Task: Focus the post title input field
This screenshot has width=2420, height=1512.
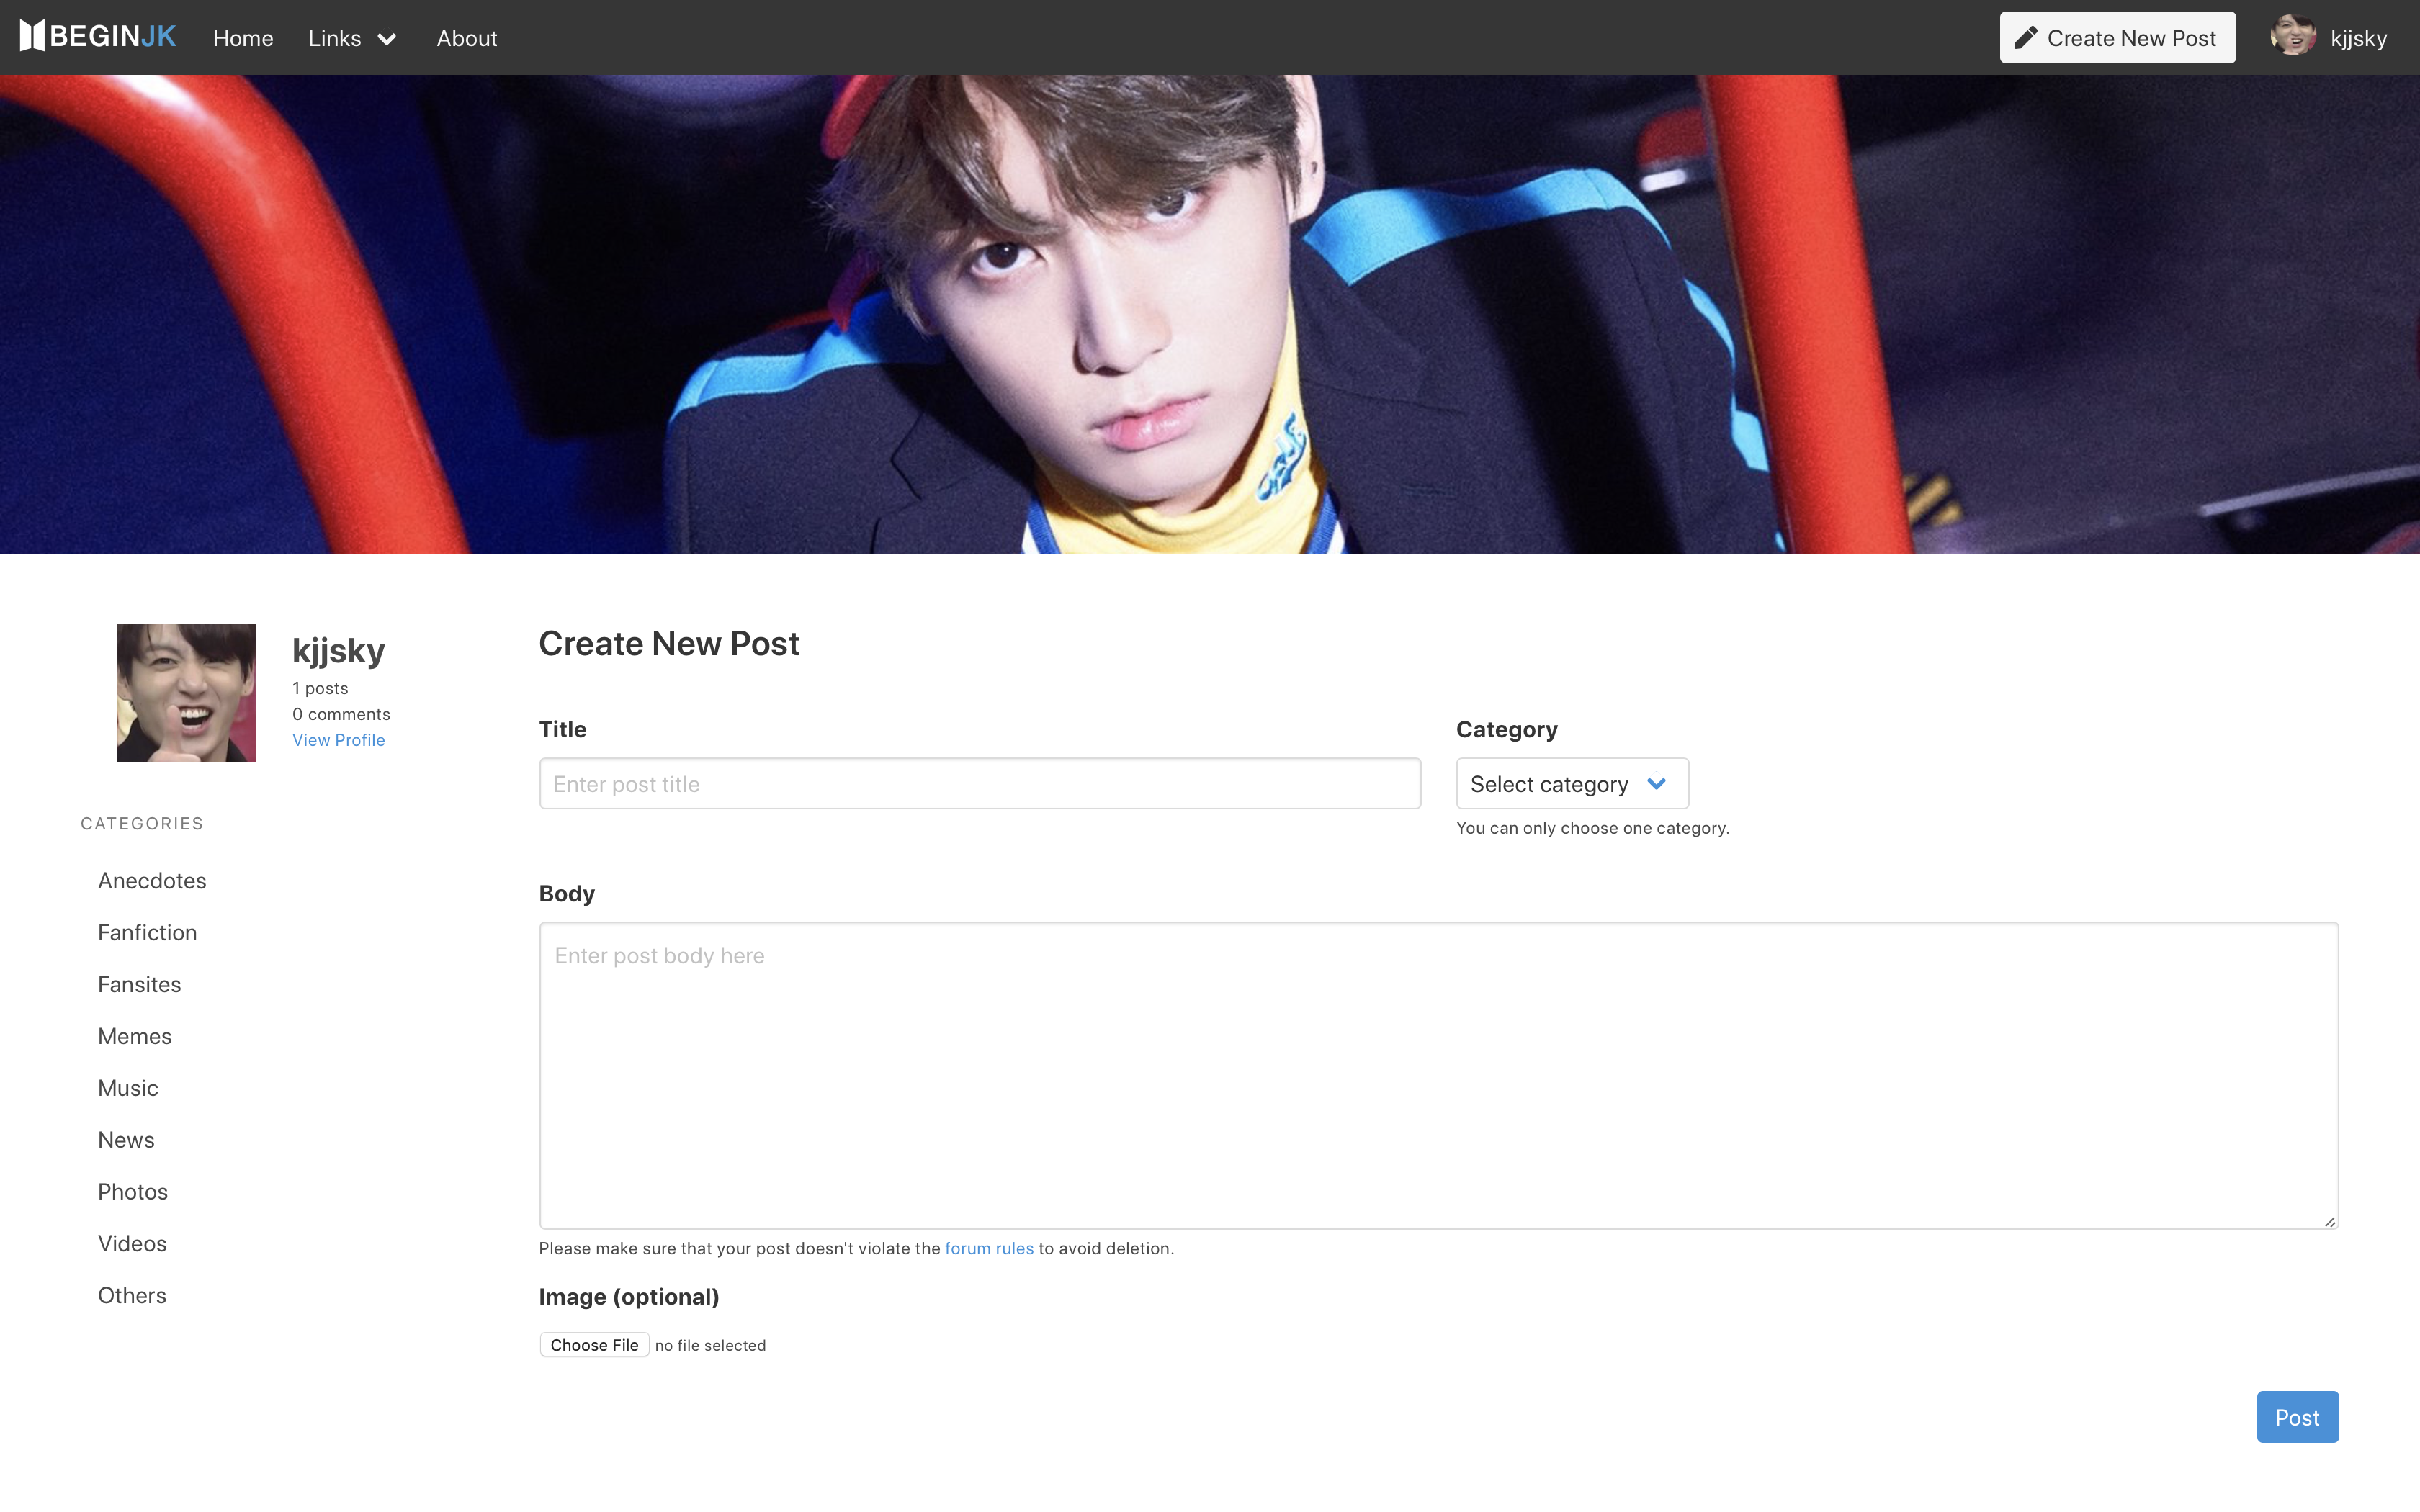Action: [980, 784]
